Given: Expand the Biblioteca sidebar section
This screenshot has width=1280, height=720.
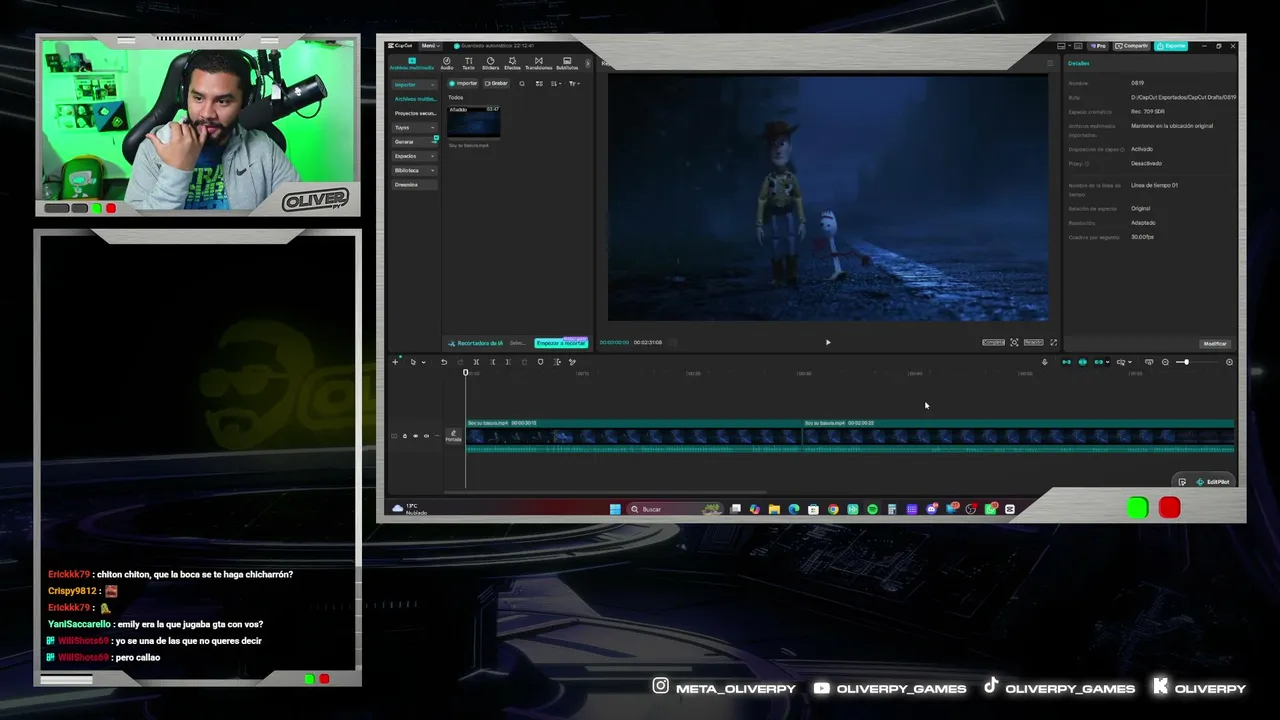Looking at the screenshot, I should [x=414, y=170].
